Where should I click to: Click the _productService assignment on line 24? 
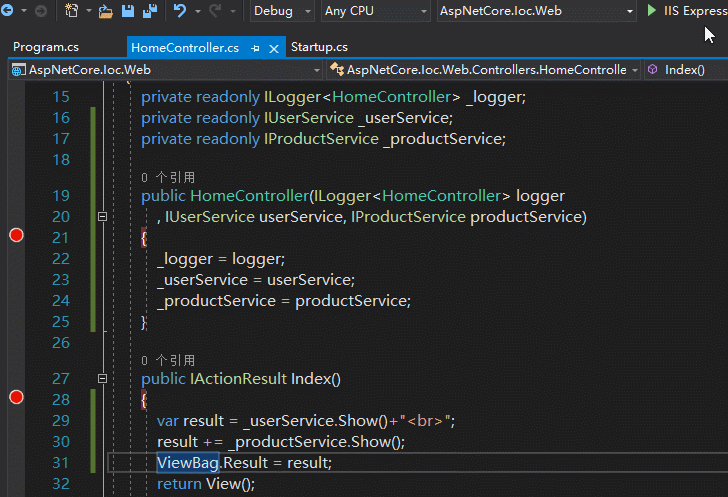click(x=284, y=301)
